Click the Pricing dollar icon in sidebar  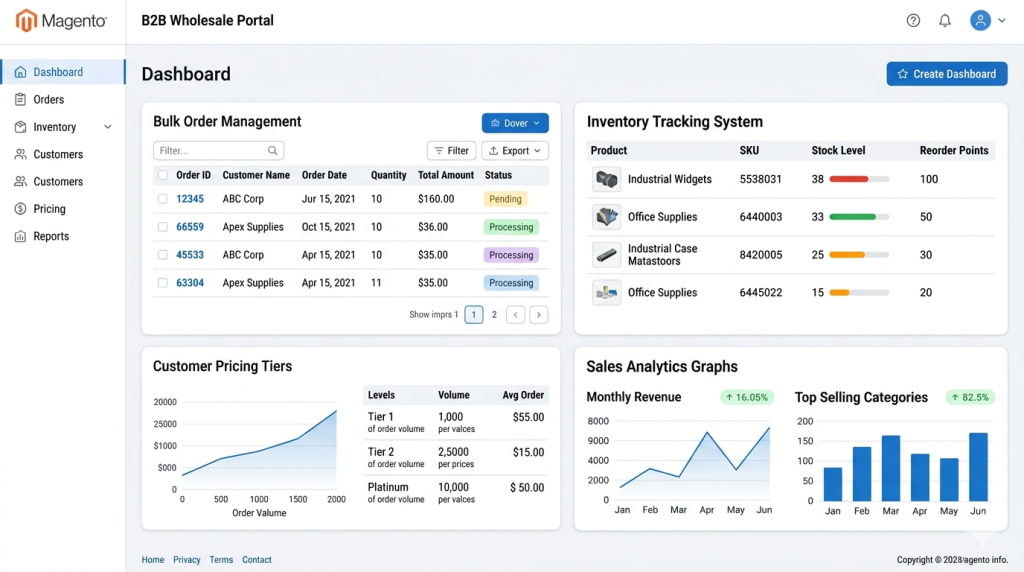coord(20,209)
